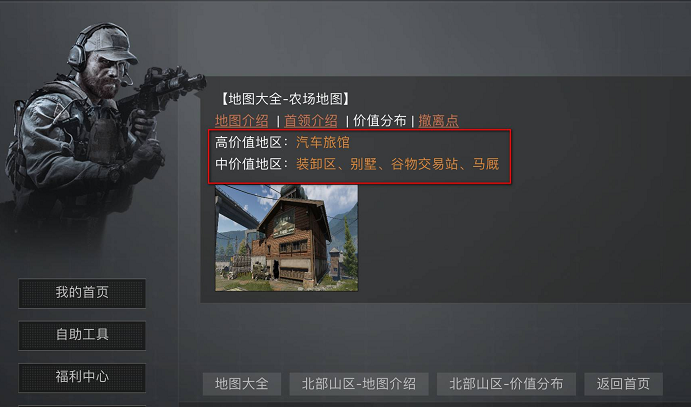Click the 地图大全-农场地图 title heading
The height and width of the screenshot is (407, 691).
click(285, 99)
